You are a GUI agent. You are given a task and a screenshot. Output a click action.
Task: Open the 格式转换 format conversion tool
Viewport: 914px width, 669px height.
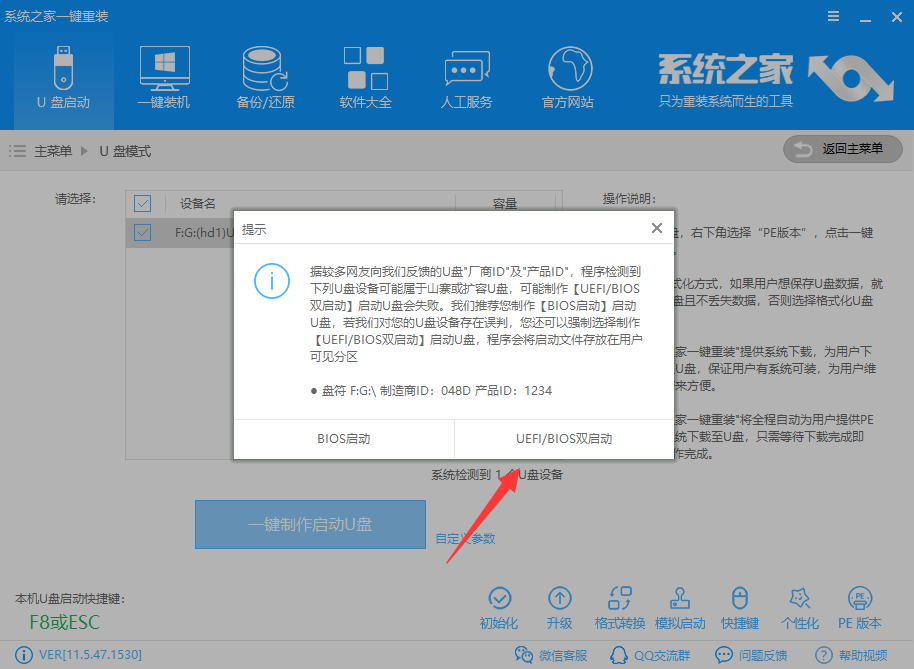620,605
